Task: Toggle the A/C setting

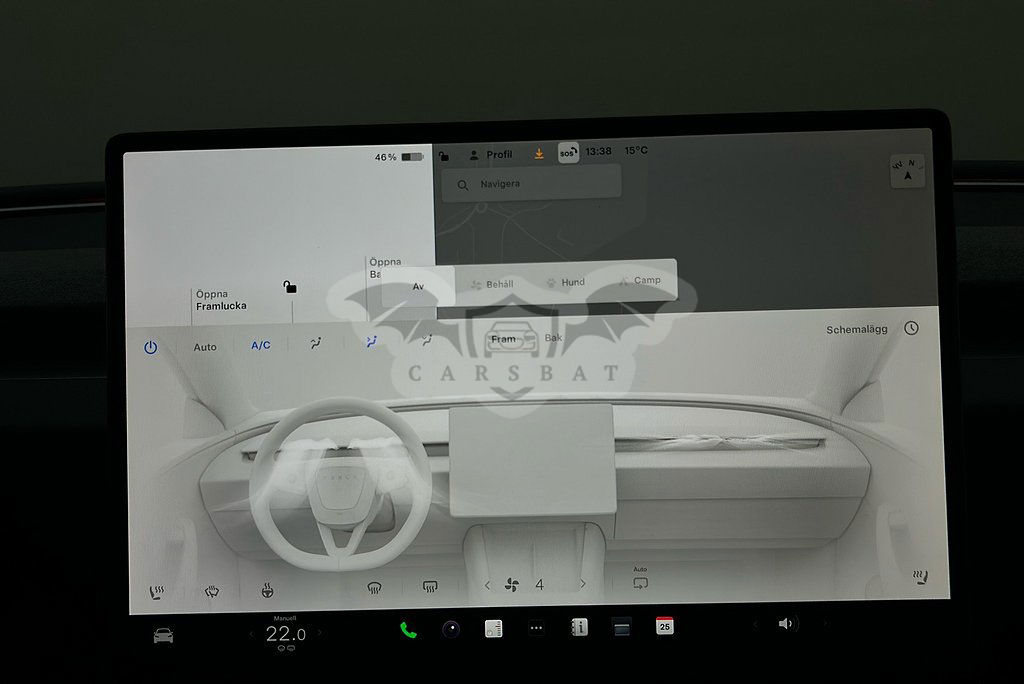Action: point(260,346)
